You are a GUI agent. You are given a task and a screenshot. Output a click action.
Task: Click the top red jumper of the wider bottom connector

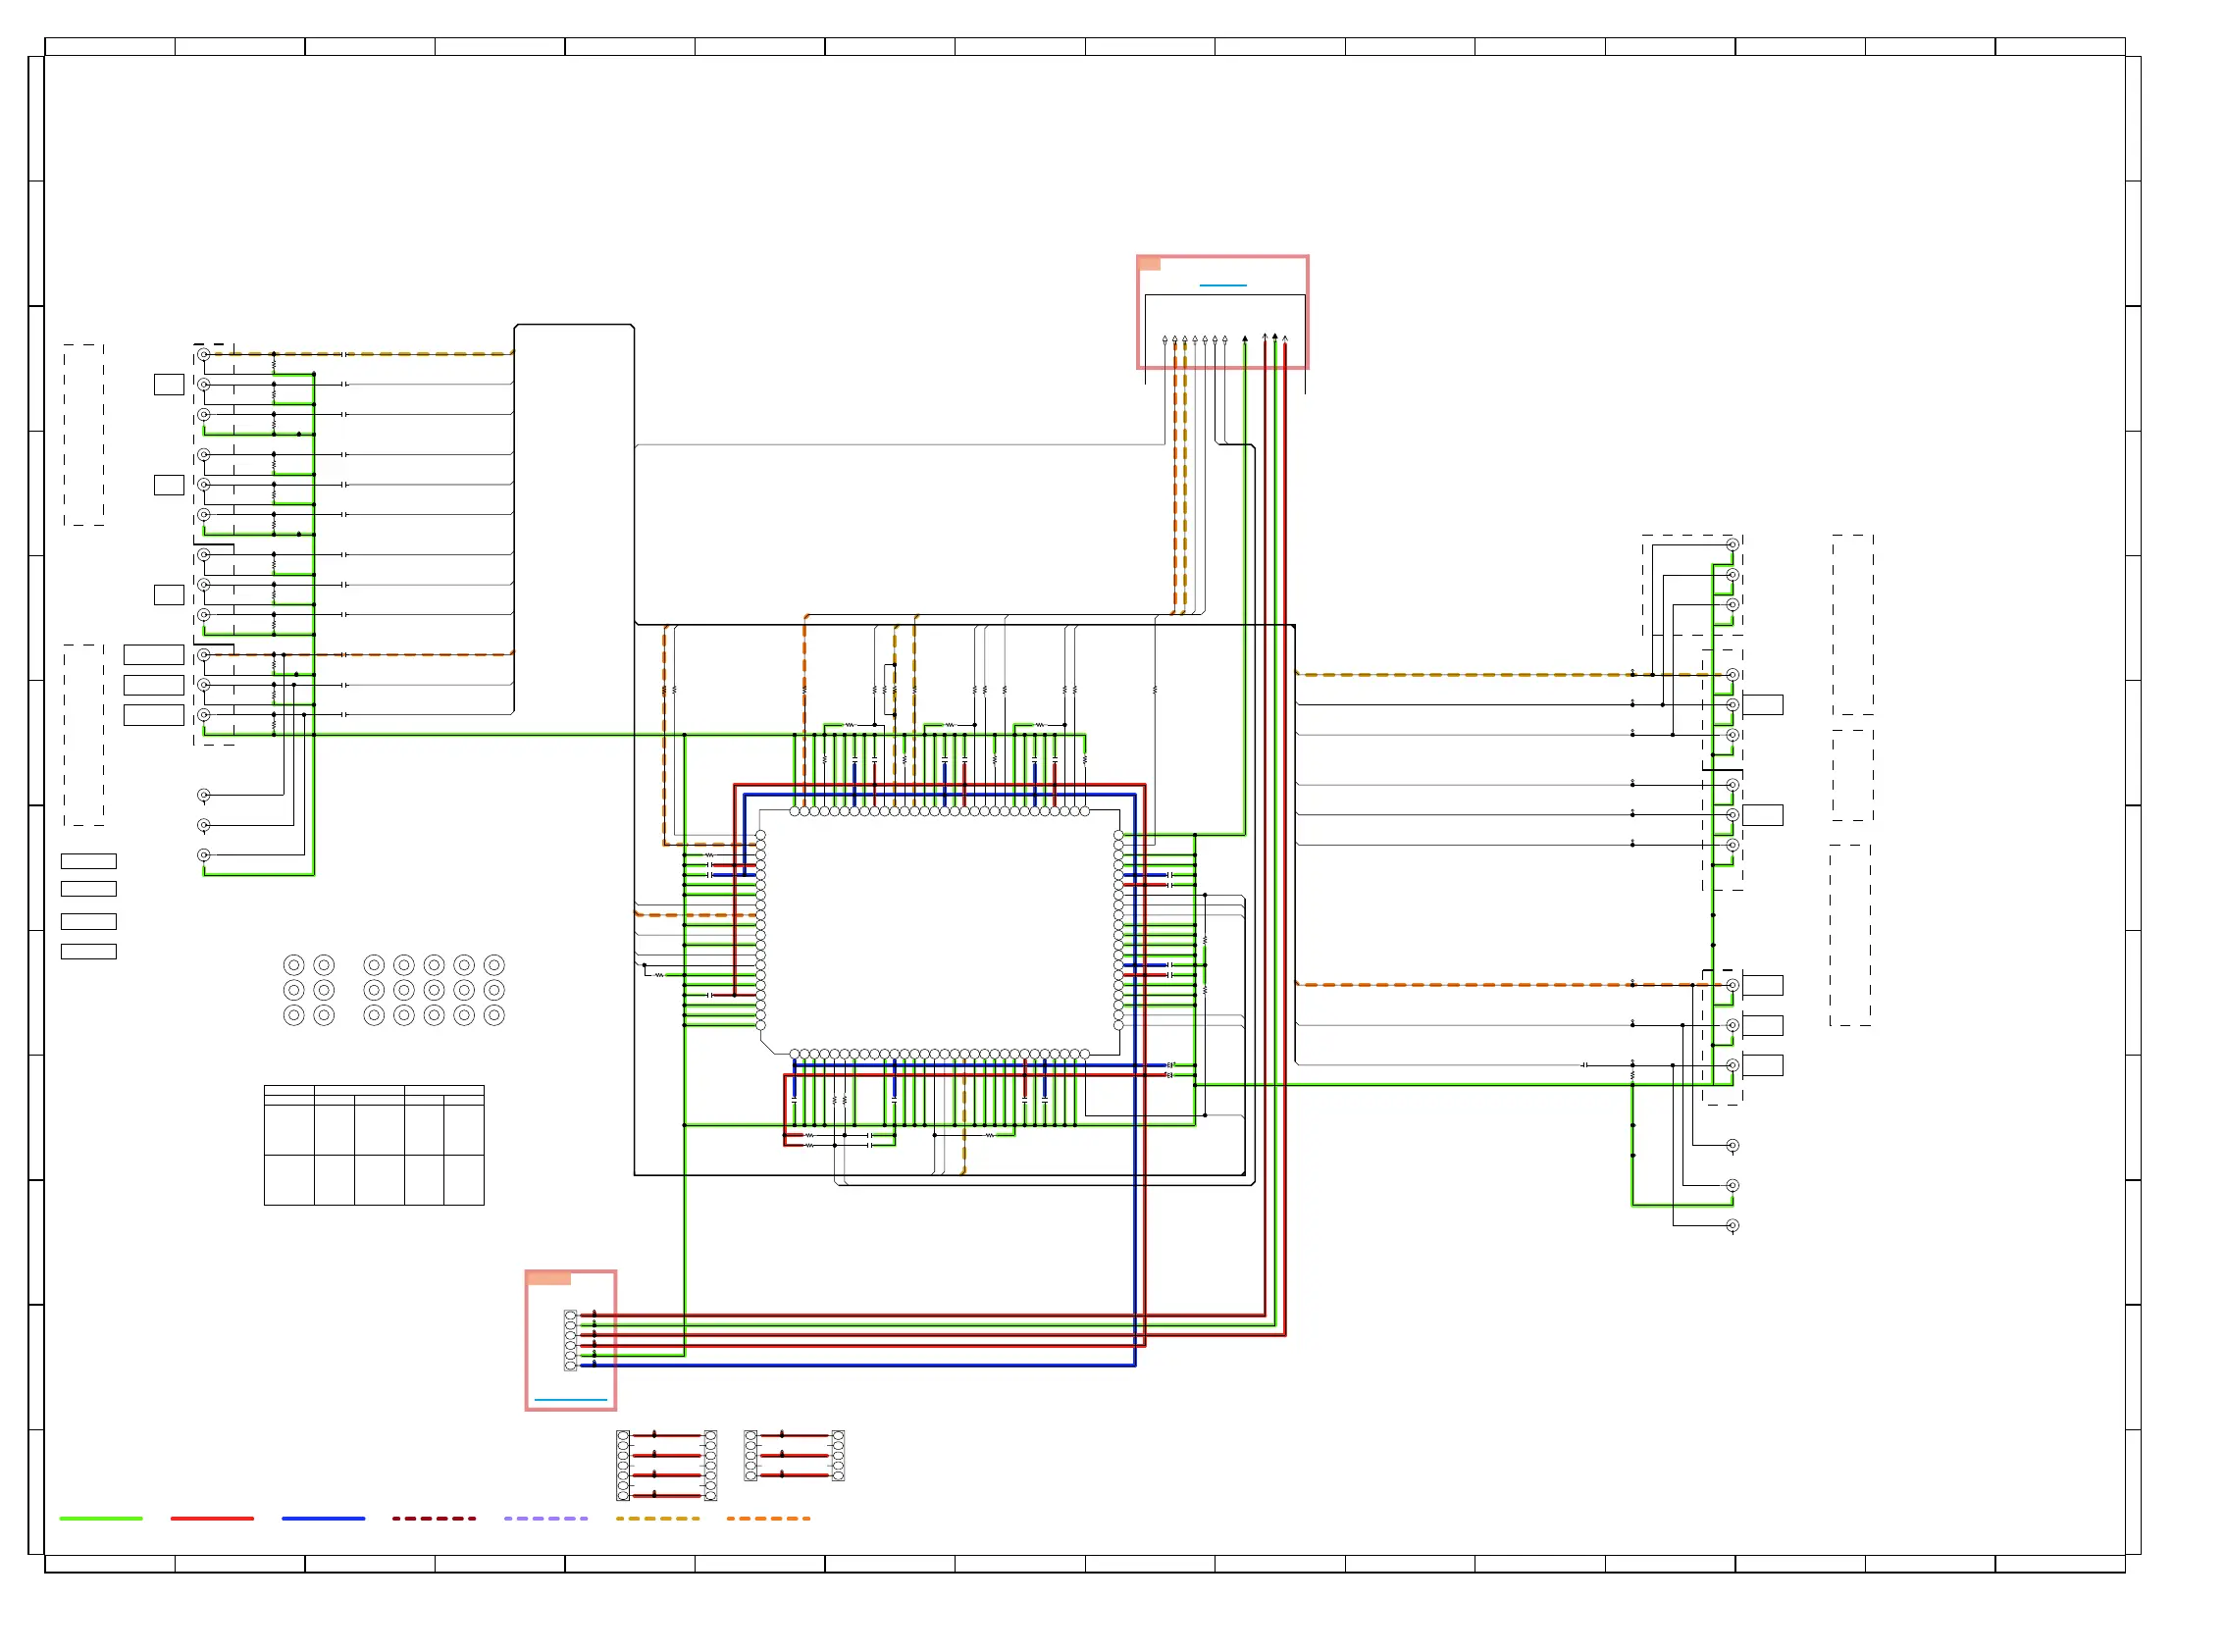pos(666,1436)
